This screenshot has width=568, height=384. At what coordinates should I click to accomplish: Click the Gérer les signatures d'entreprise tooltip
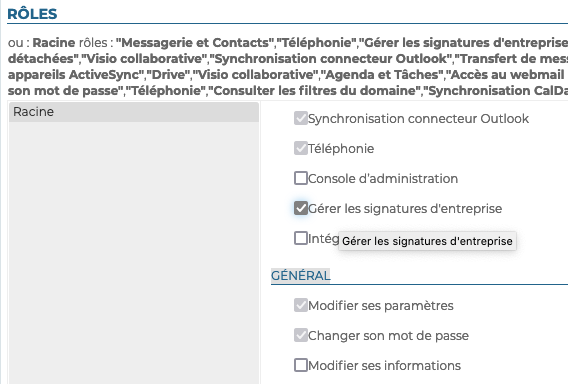(427, 241)
